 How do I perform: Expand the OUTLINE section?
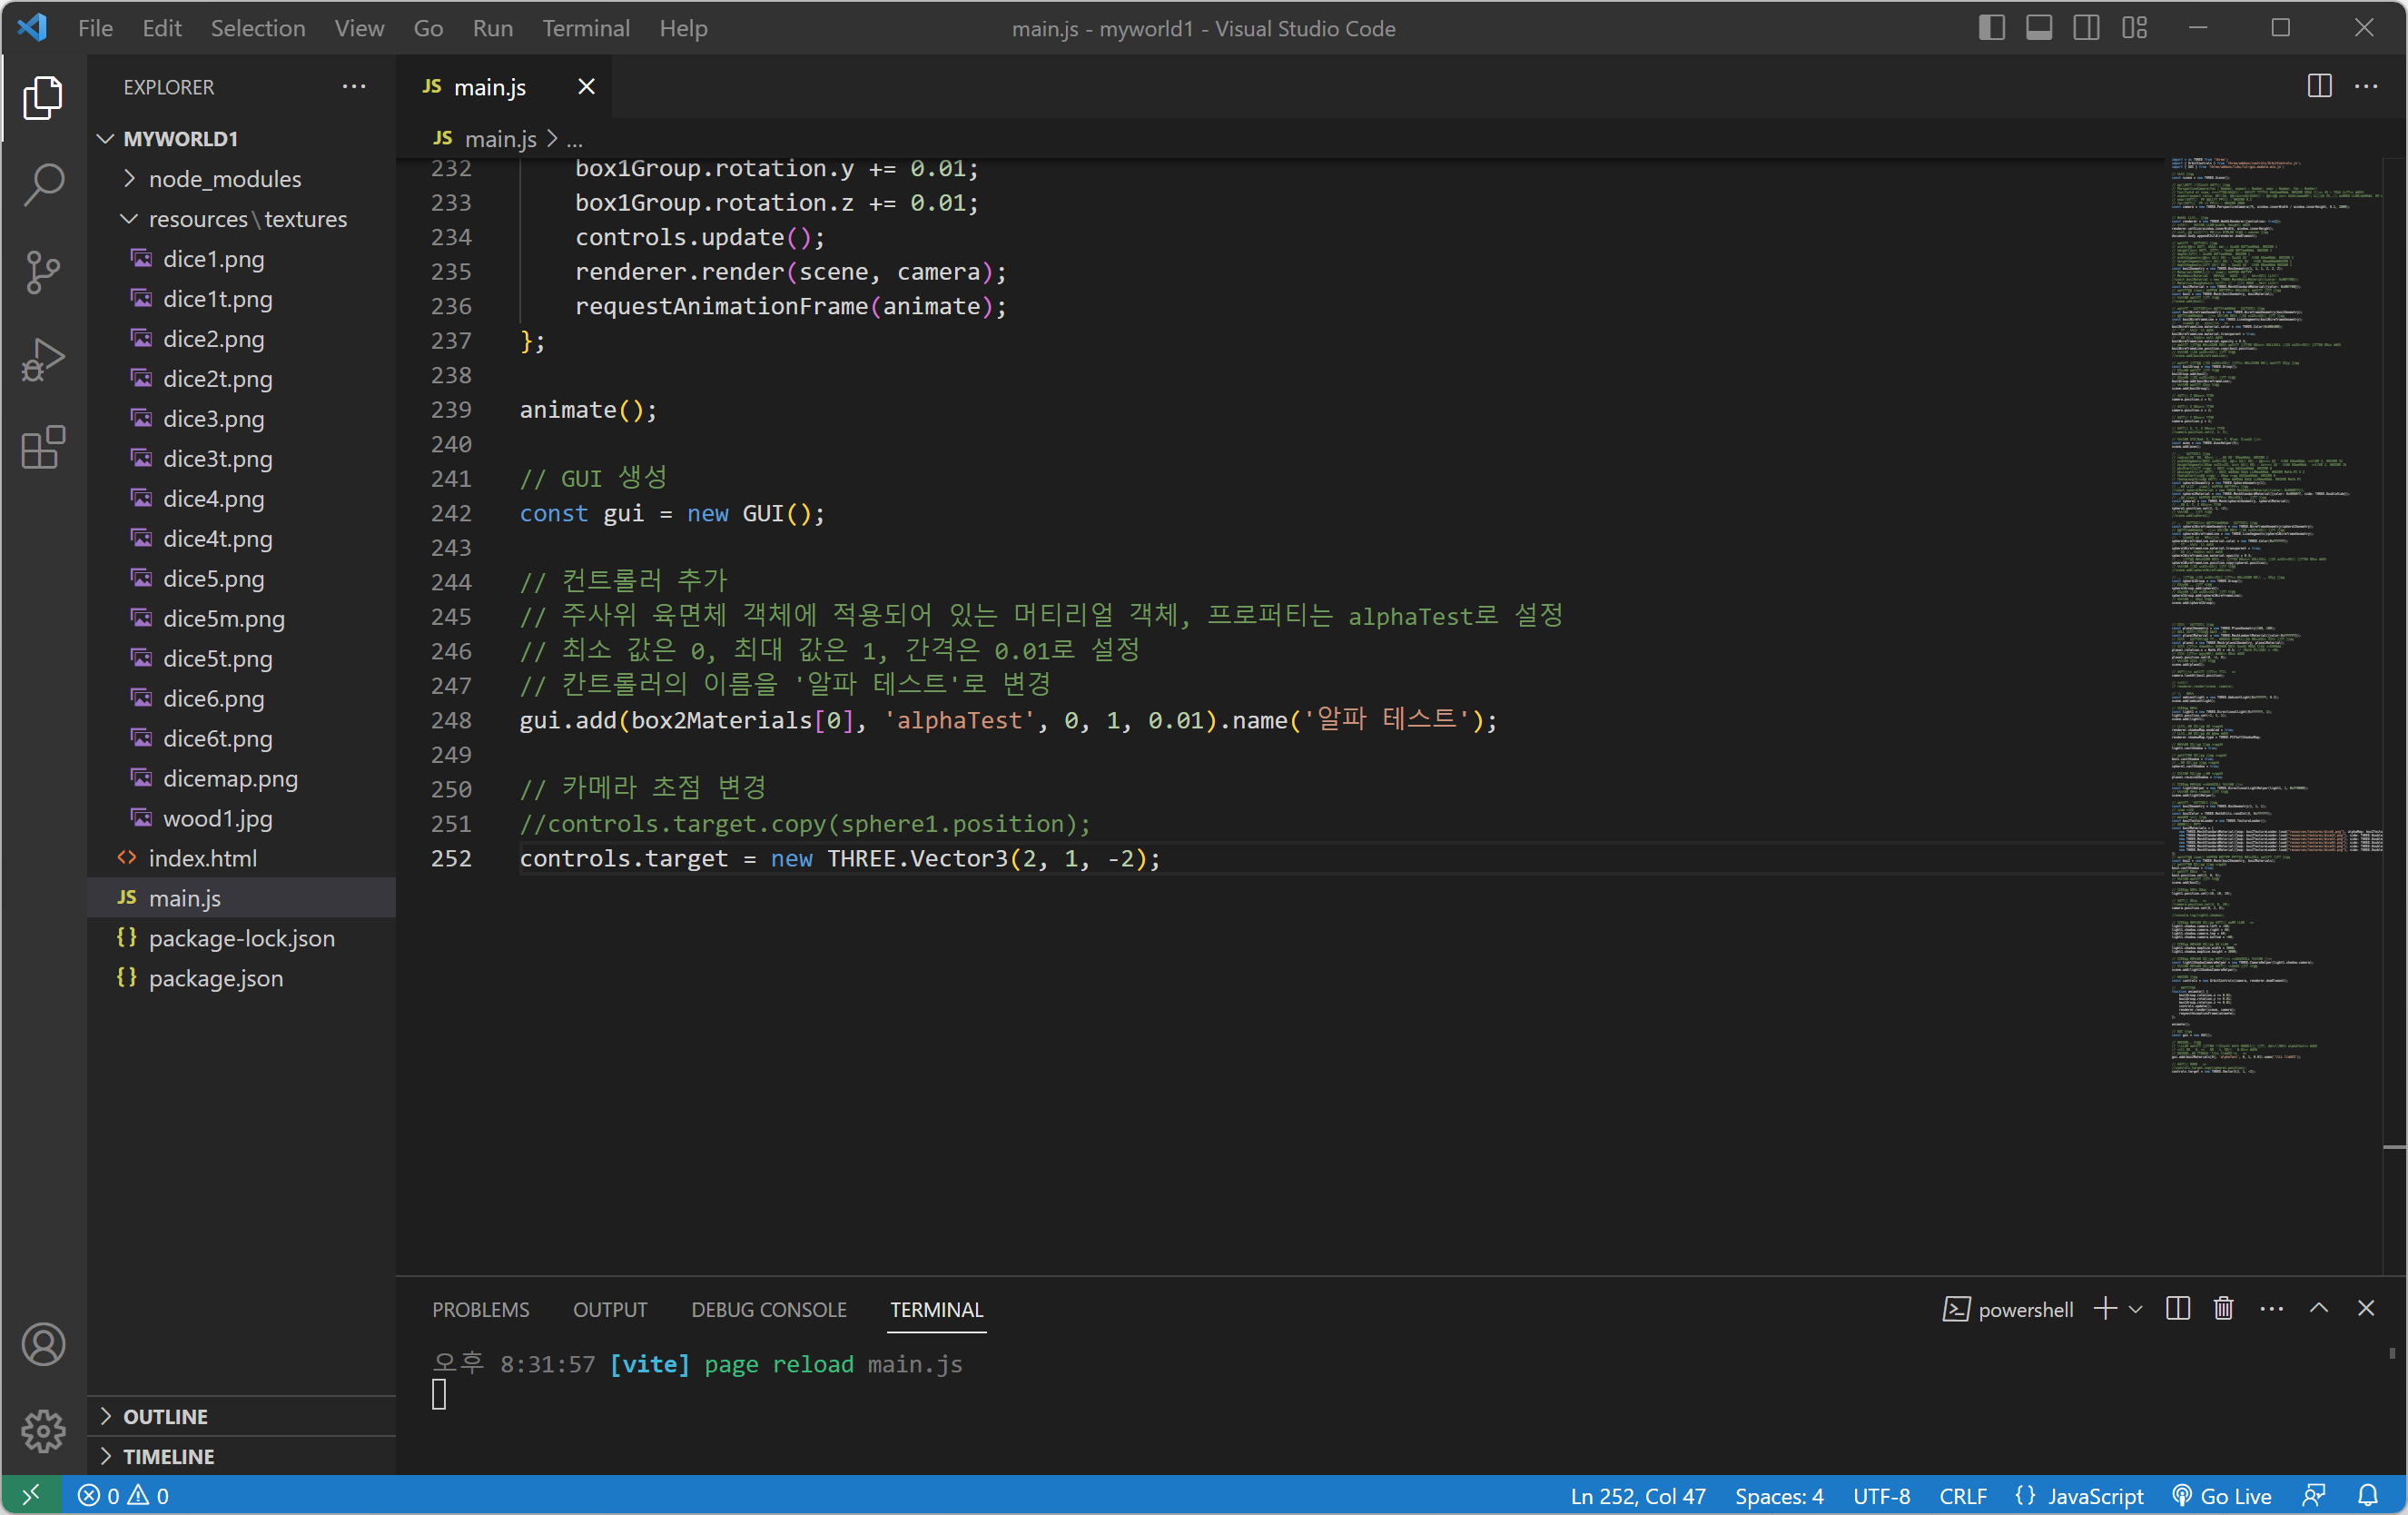click(165, 1416)
